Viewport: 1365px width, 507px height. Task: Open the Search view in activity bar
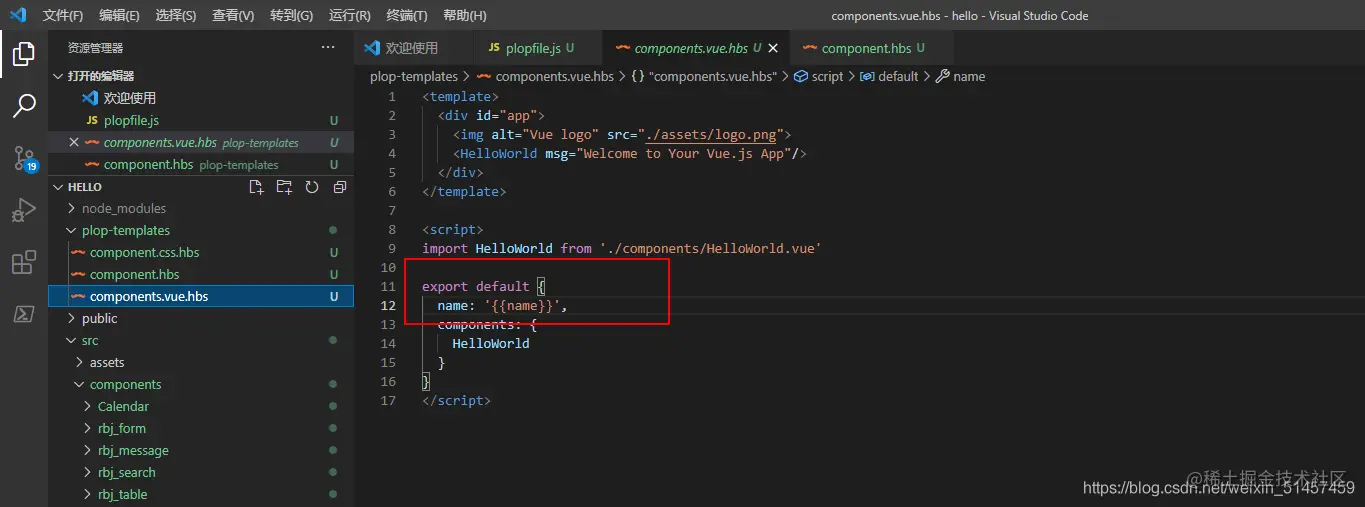coord(24,106)
